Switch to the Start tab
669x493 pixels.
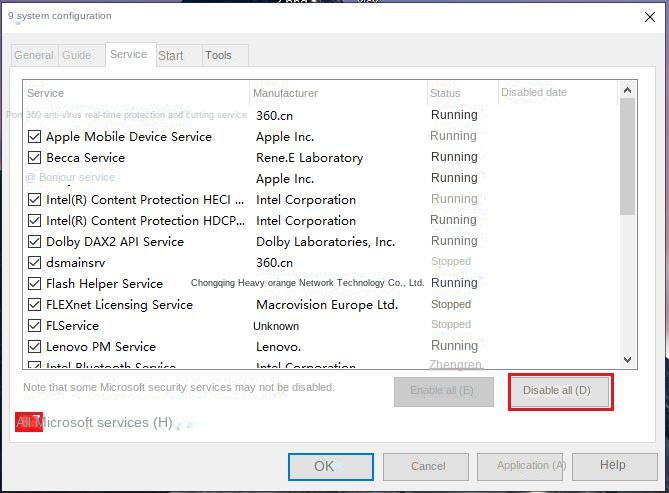pyautogui.click(x=171, y=56)
